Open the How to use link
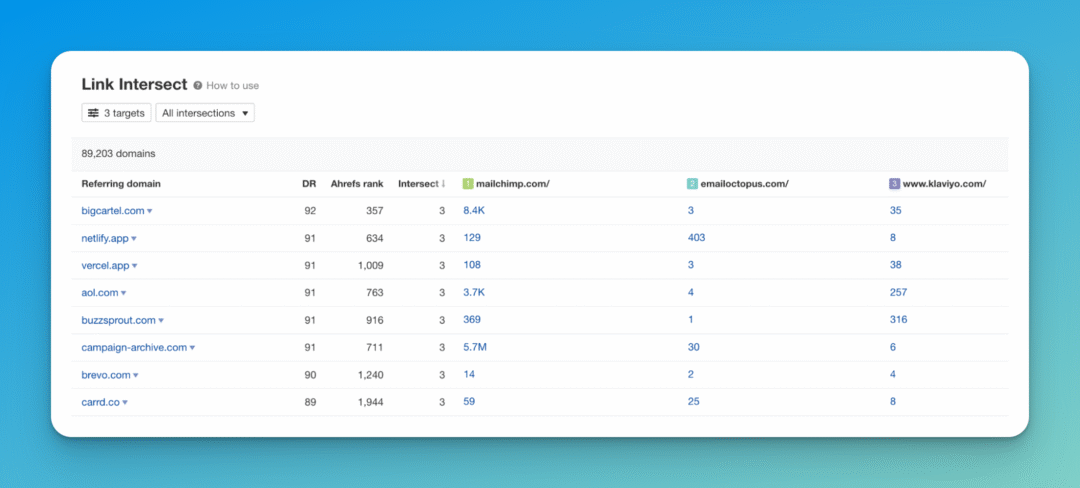The width and height of the screenshot is (1080, 488). click(233, 86)
